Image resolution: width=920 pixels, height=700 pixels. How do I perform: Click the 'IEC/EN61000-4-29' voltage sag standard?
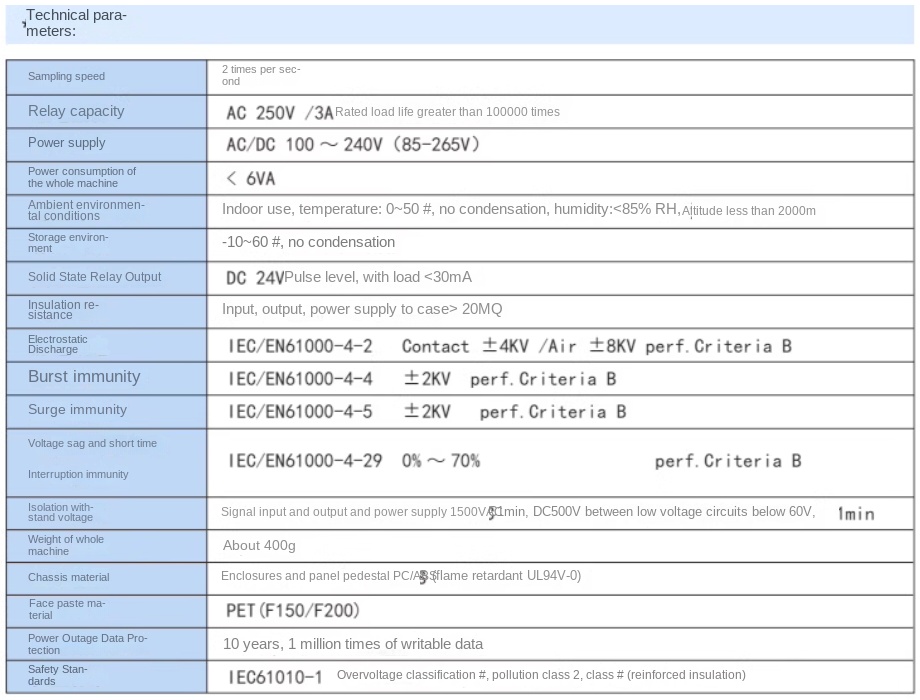305,461
